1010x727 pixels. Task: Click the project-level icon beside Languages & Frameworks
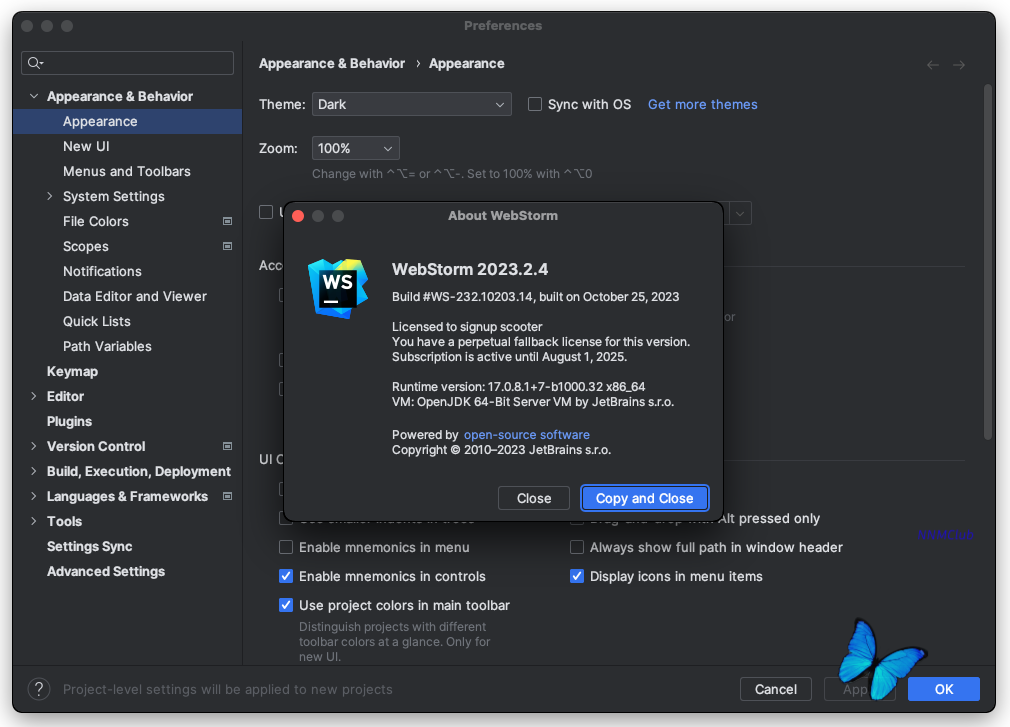(x=227, y=496)
